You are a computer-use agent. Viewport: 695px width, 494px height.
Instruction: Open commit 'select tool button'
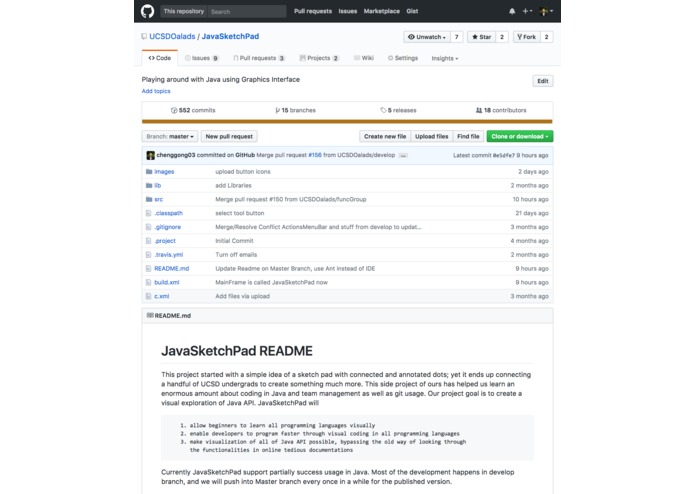click(x=239, y=213)
